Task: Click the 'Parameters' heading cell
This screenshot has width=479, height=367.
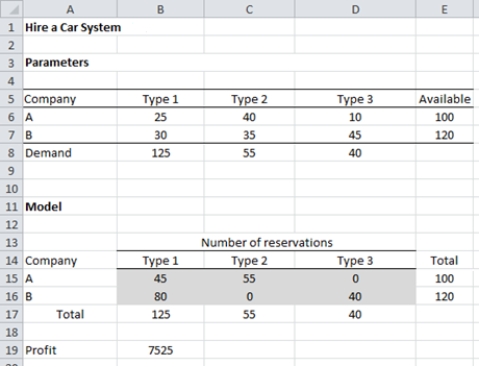Action: [57, 63]
